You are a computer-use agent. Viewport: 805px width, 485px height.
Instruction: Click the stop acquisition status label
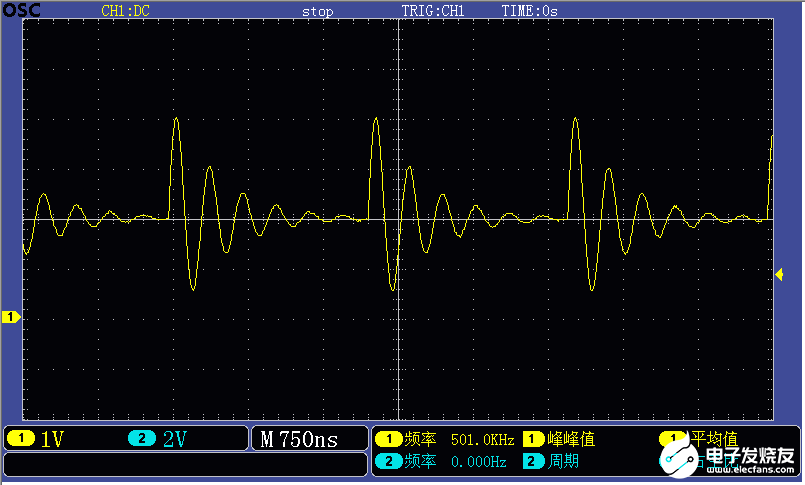pyautogui.click(x=317, y=11)
